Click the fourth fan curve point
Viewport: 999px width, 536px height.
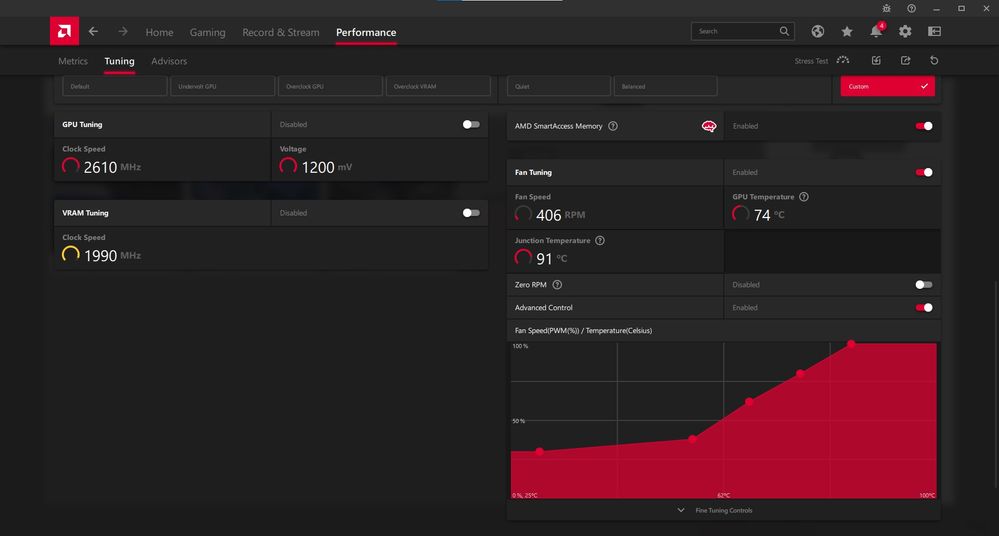pyautogui.click(x=800, y=373)
